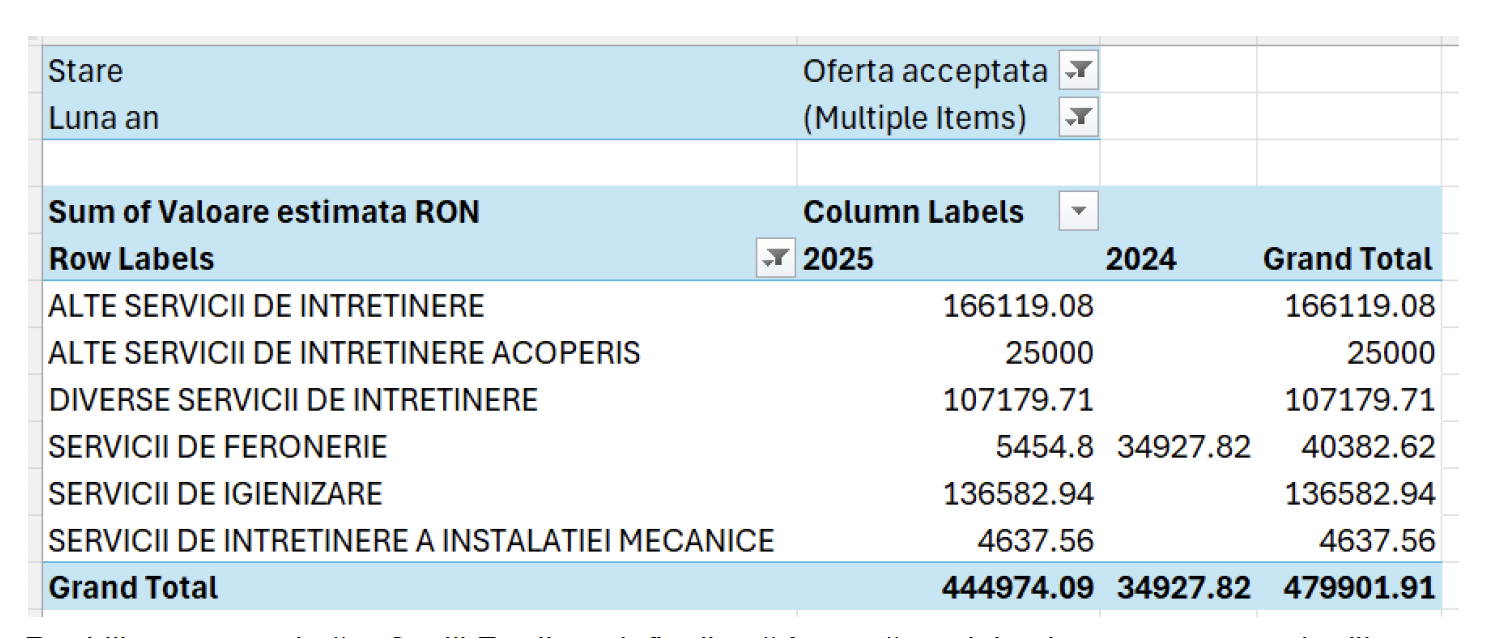Select the 'SERVICII DE FERONERIE' row label

tap(218, 447)
